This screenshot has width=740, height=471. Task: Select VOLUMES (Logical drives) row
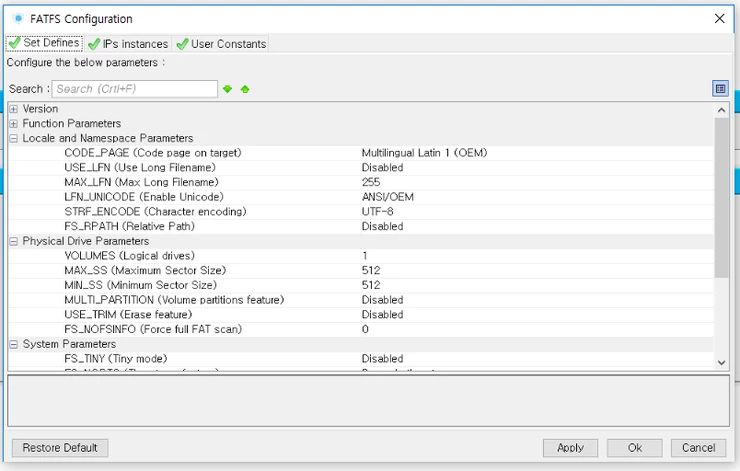pyautogui.click(x=361, y=256)
